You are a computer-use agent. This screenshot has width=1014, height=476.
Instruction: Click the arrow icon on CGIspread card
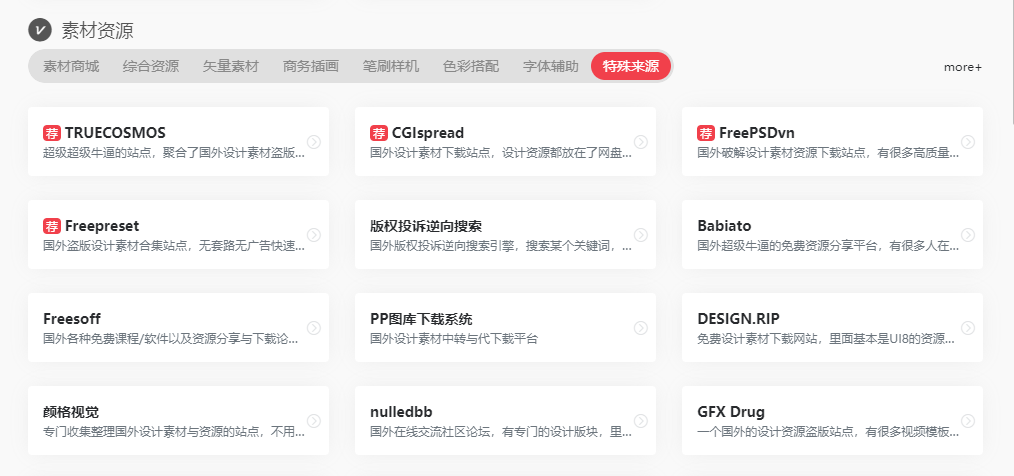pyautogui.click(x=641, y=142)
